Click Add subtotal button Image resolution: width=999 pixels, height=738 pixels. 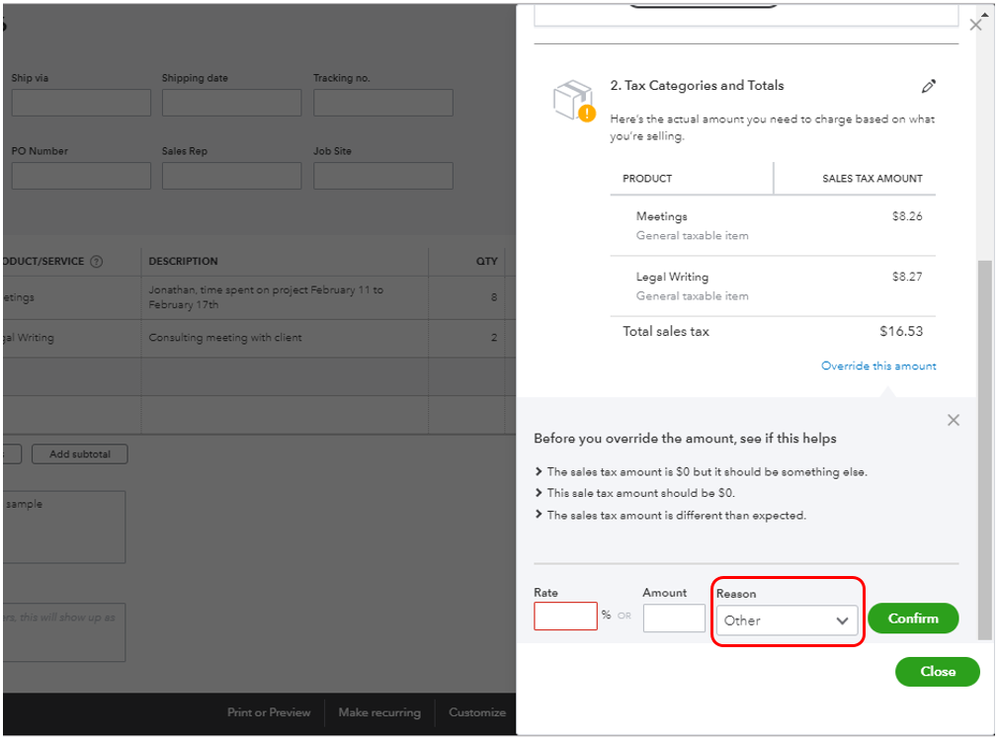[x=80, y=454]
